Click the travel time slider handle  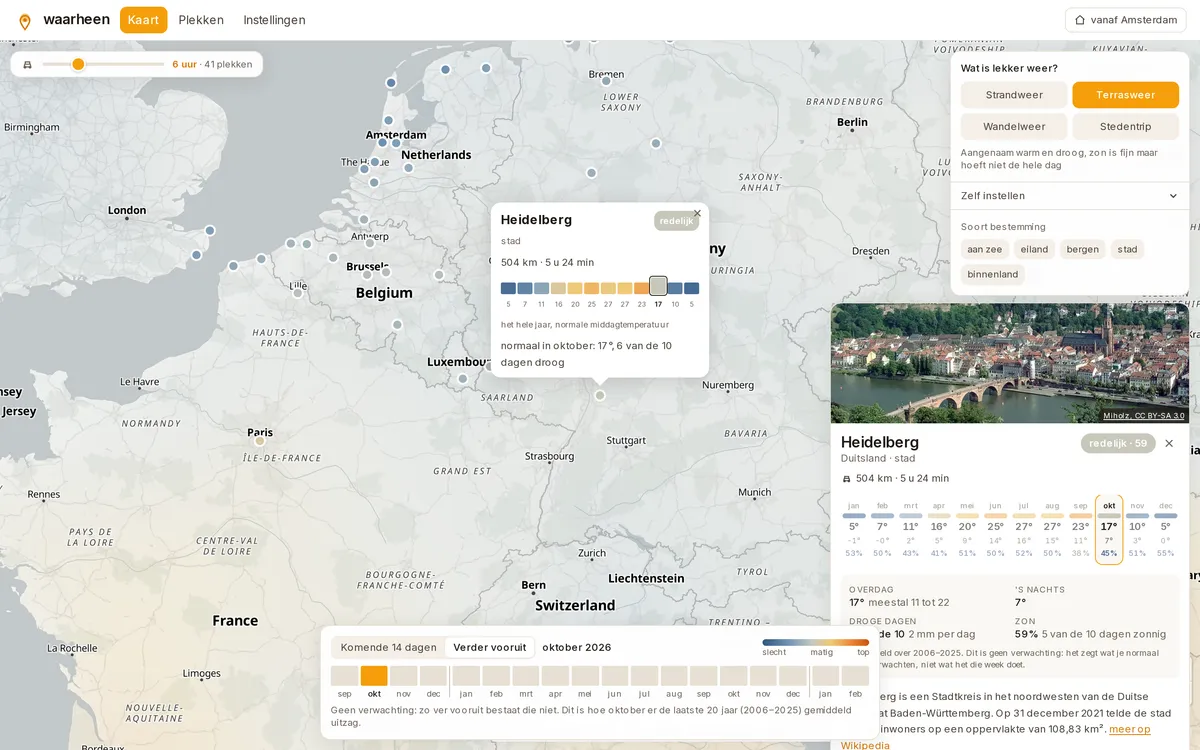[x=78, y=64]
